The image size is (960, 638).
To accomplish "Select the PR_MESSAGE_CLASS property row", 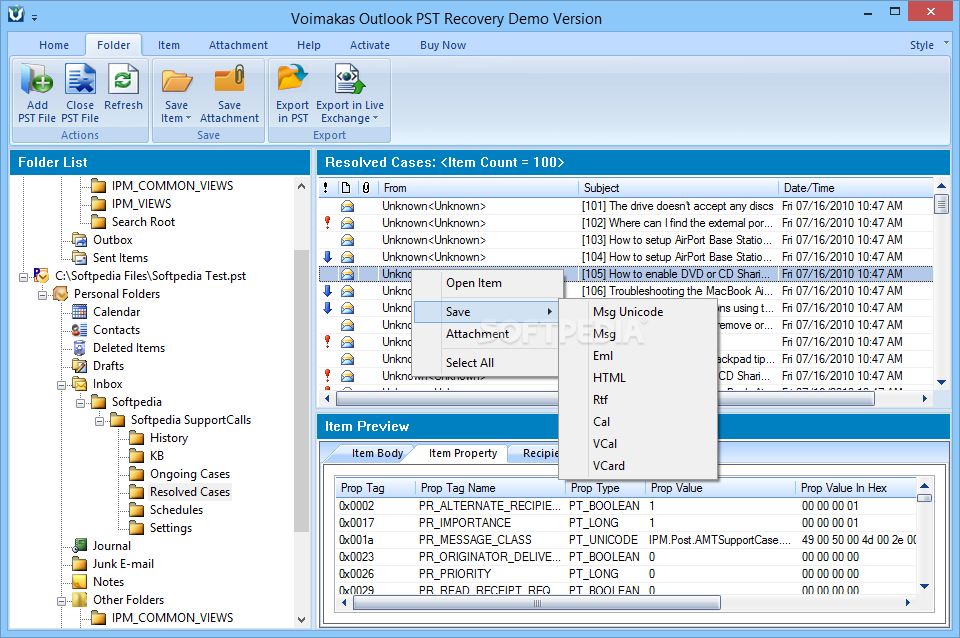I will 627,540.
